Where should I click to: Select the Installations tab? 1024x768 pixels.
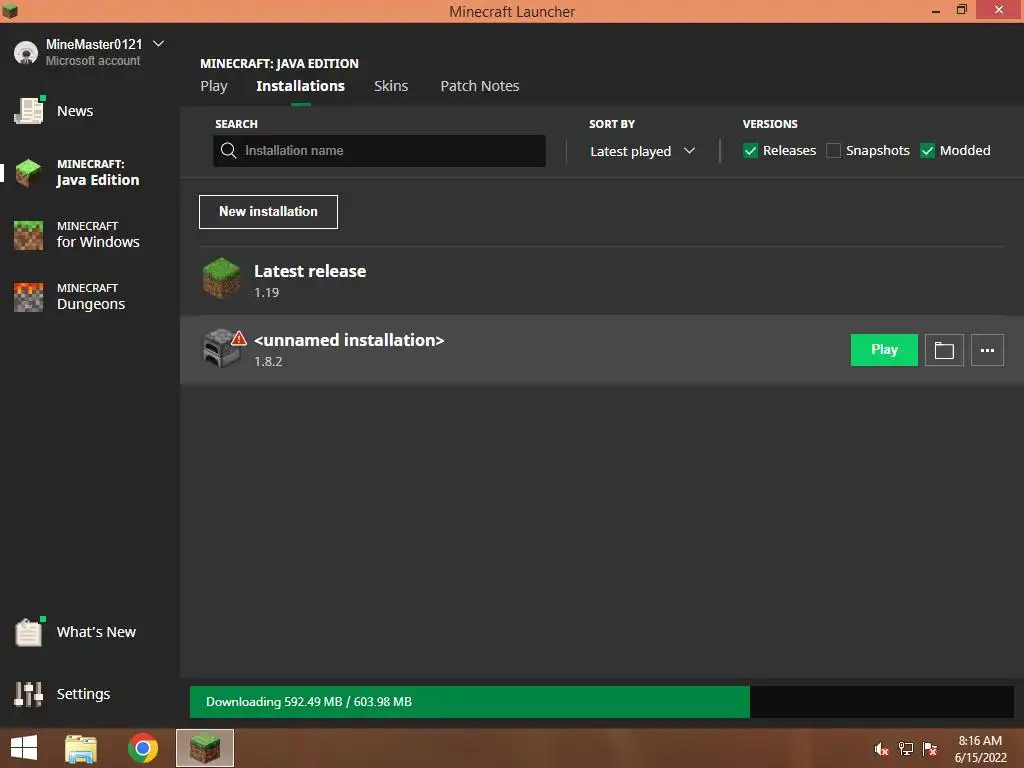(300, 86)
